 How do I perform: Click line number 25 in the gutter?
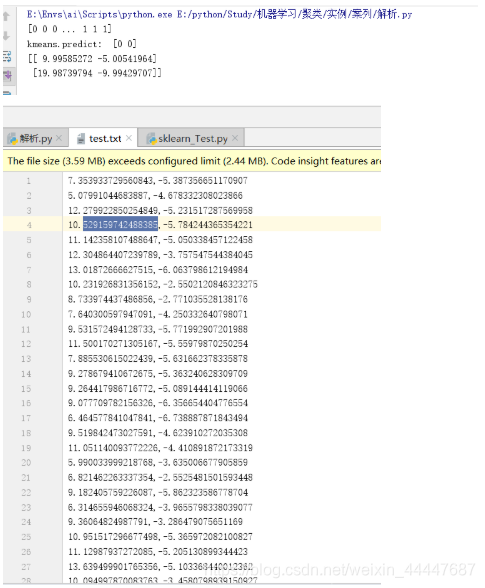pos(26,537)
